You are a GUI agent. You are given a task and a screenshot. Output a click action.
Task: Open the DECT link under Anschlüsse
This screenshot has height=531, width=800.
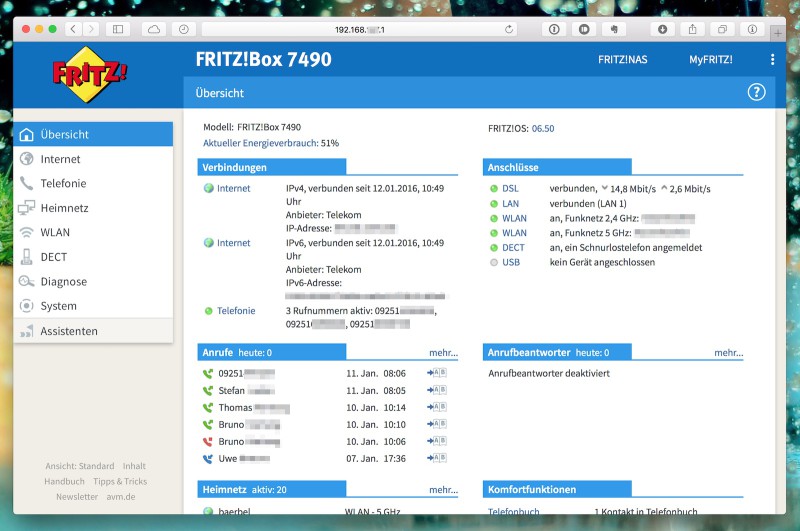(x=513, y=247)
